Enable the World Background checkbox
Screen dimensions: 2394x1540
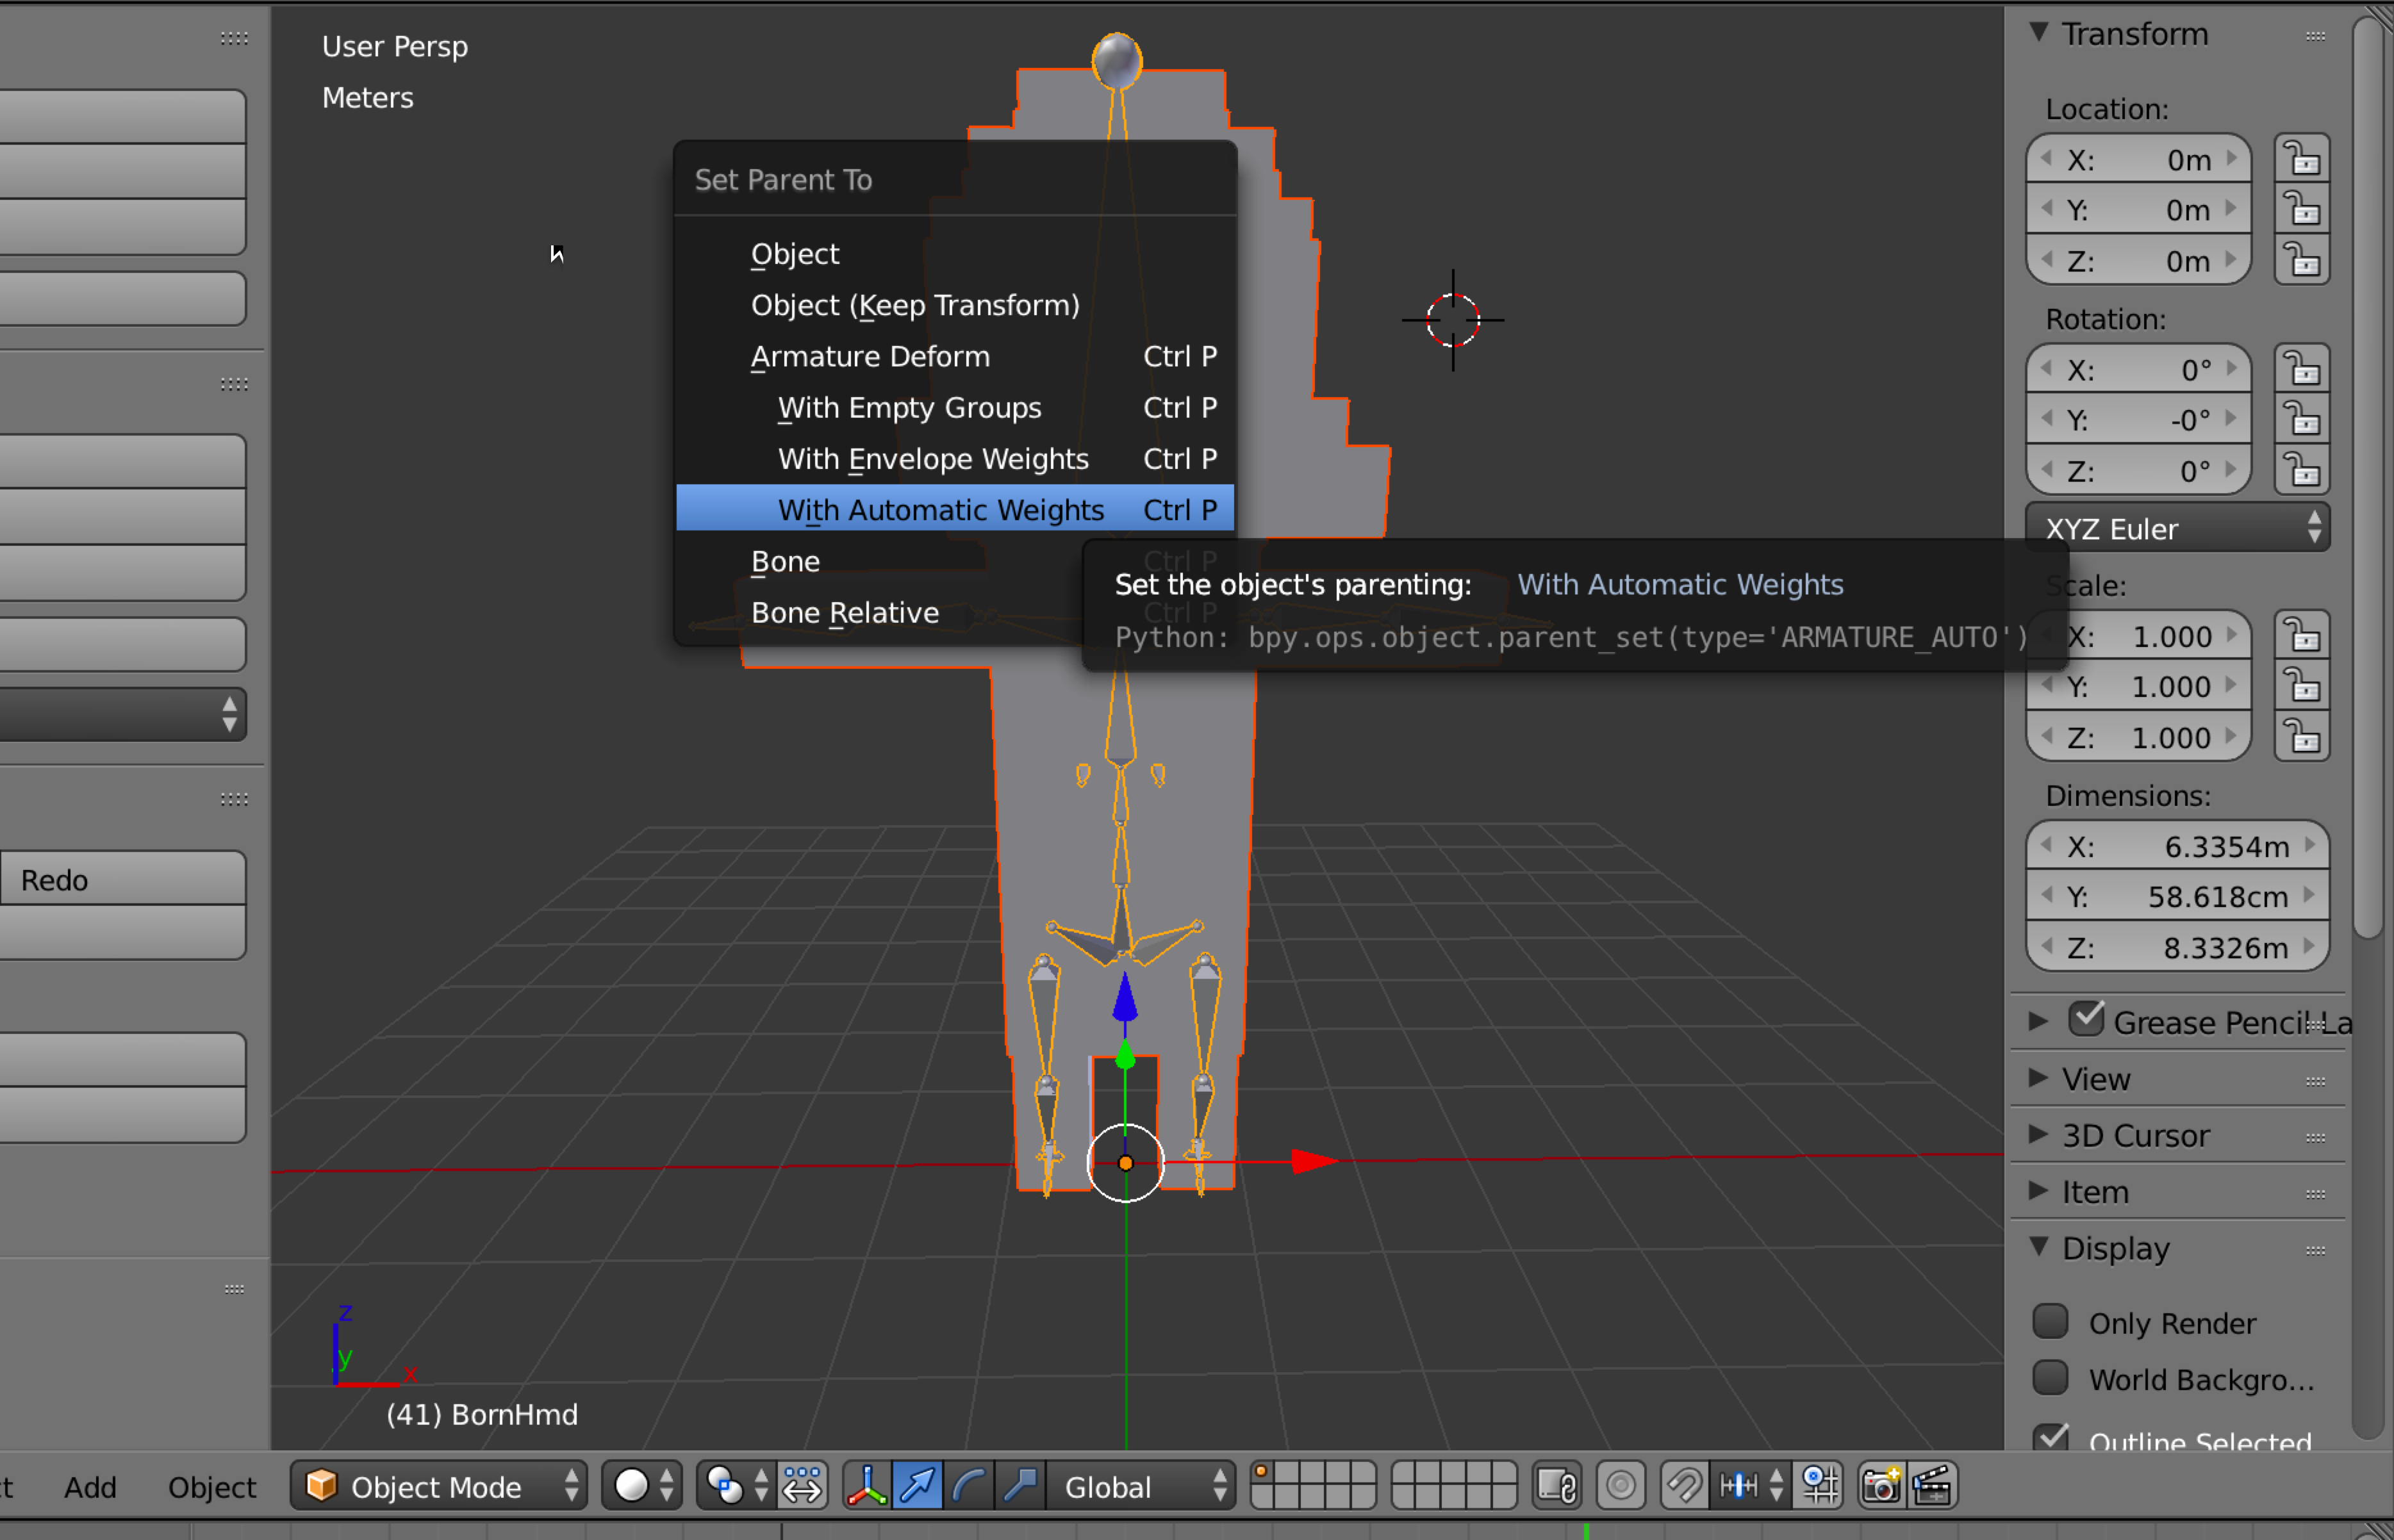tap(2050, 1378)
